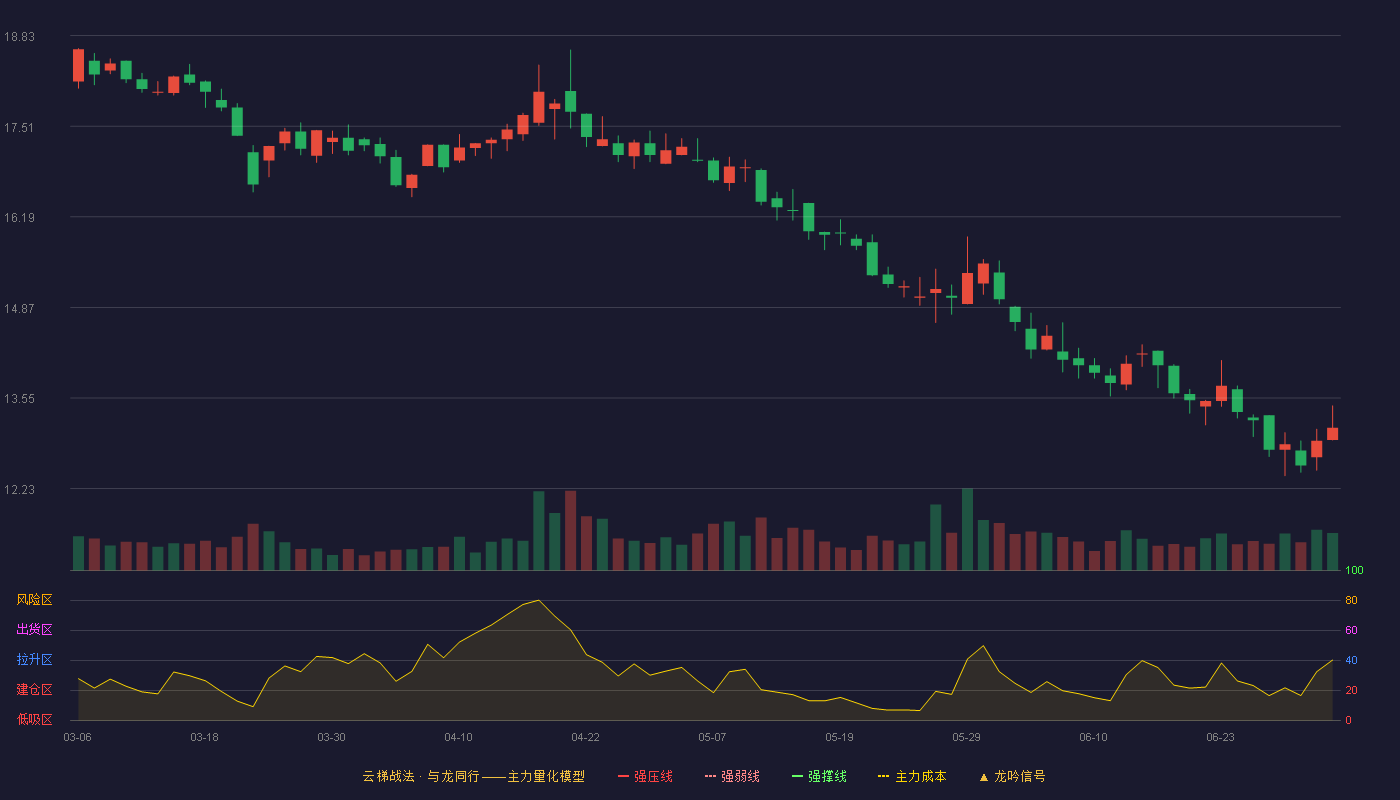Click the 出货区 zone label

point(34,630)
